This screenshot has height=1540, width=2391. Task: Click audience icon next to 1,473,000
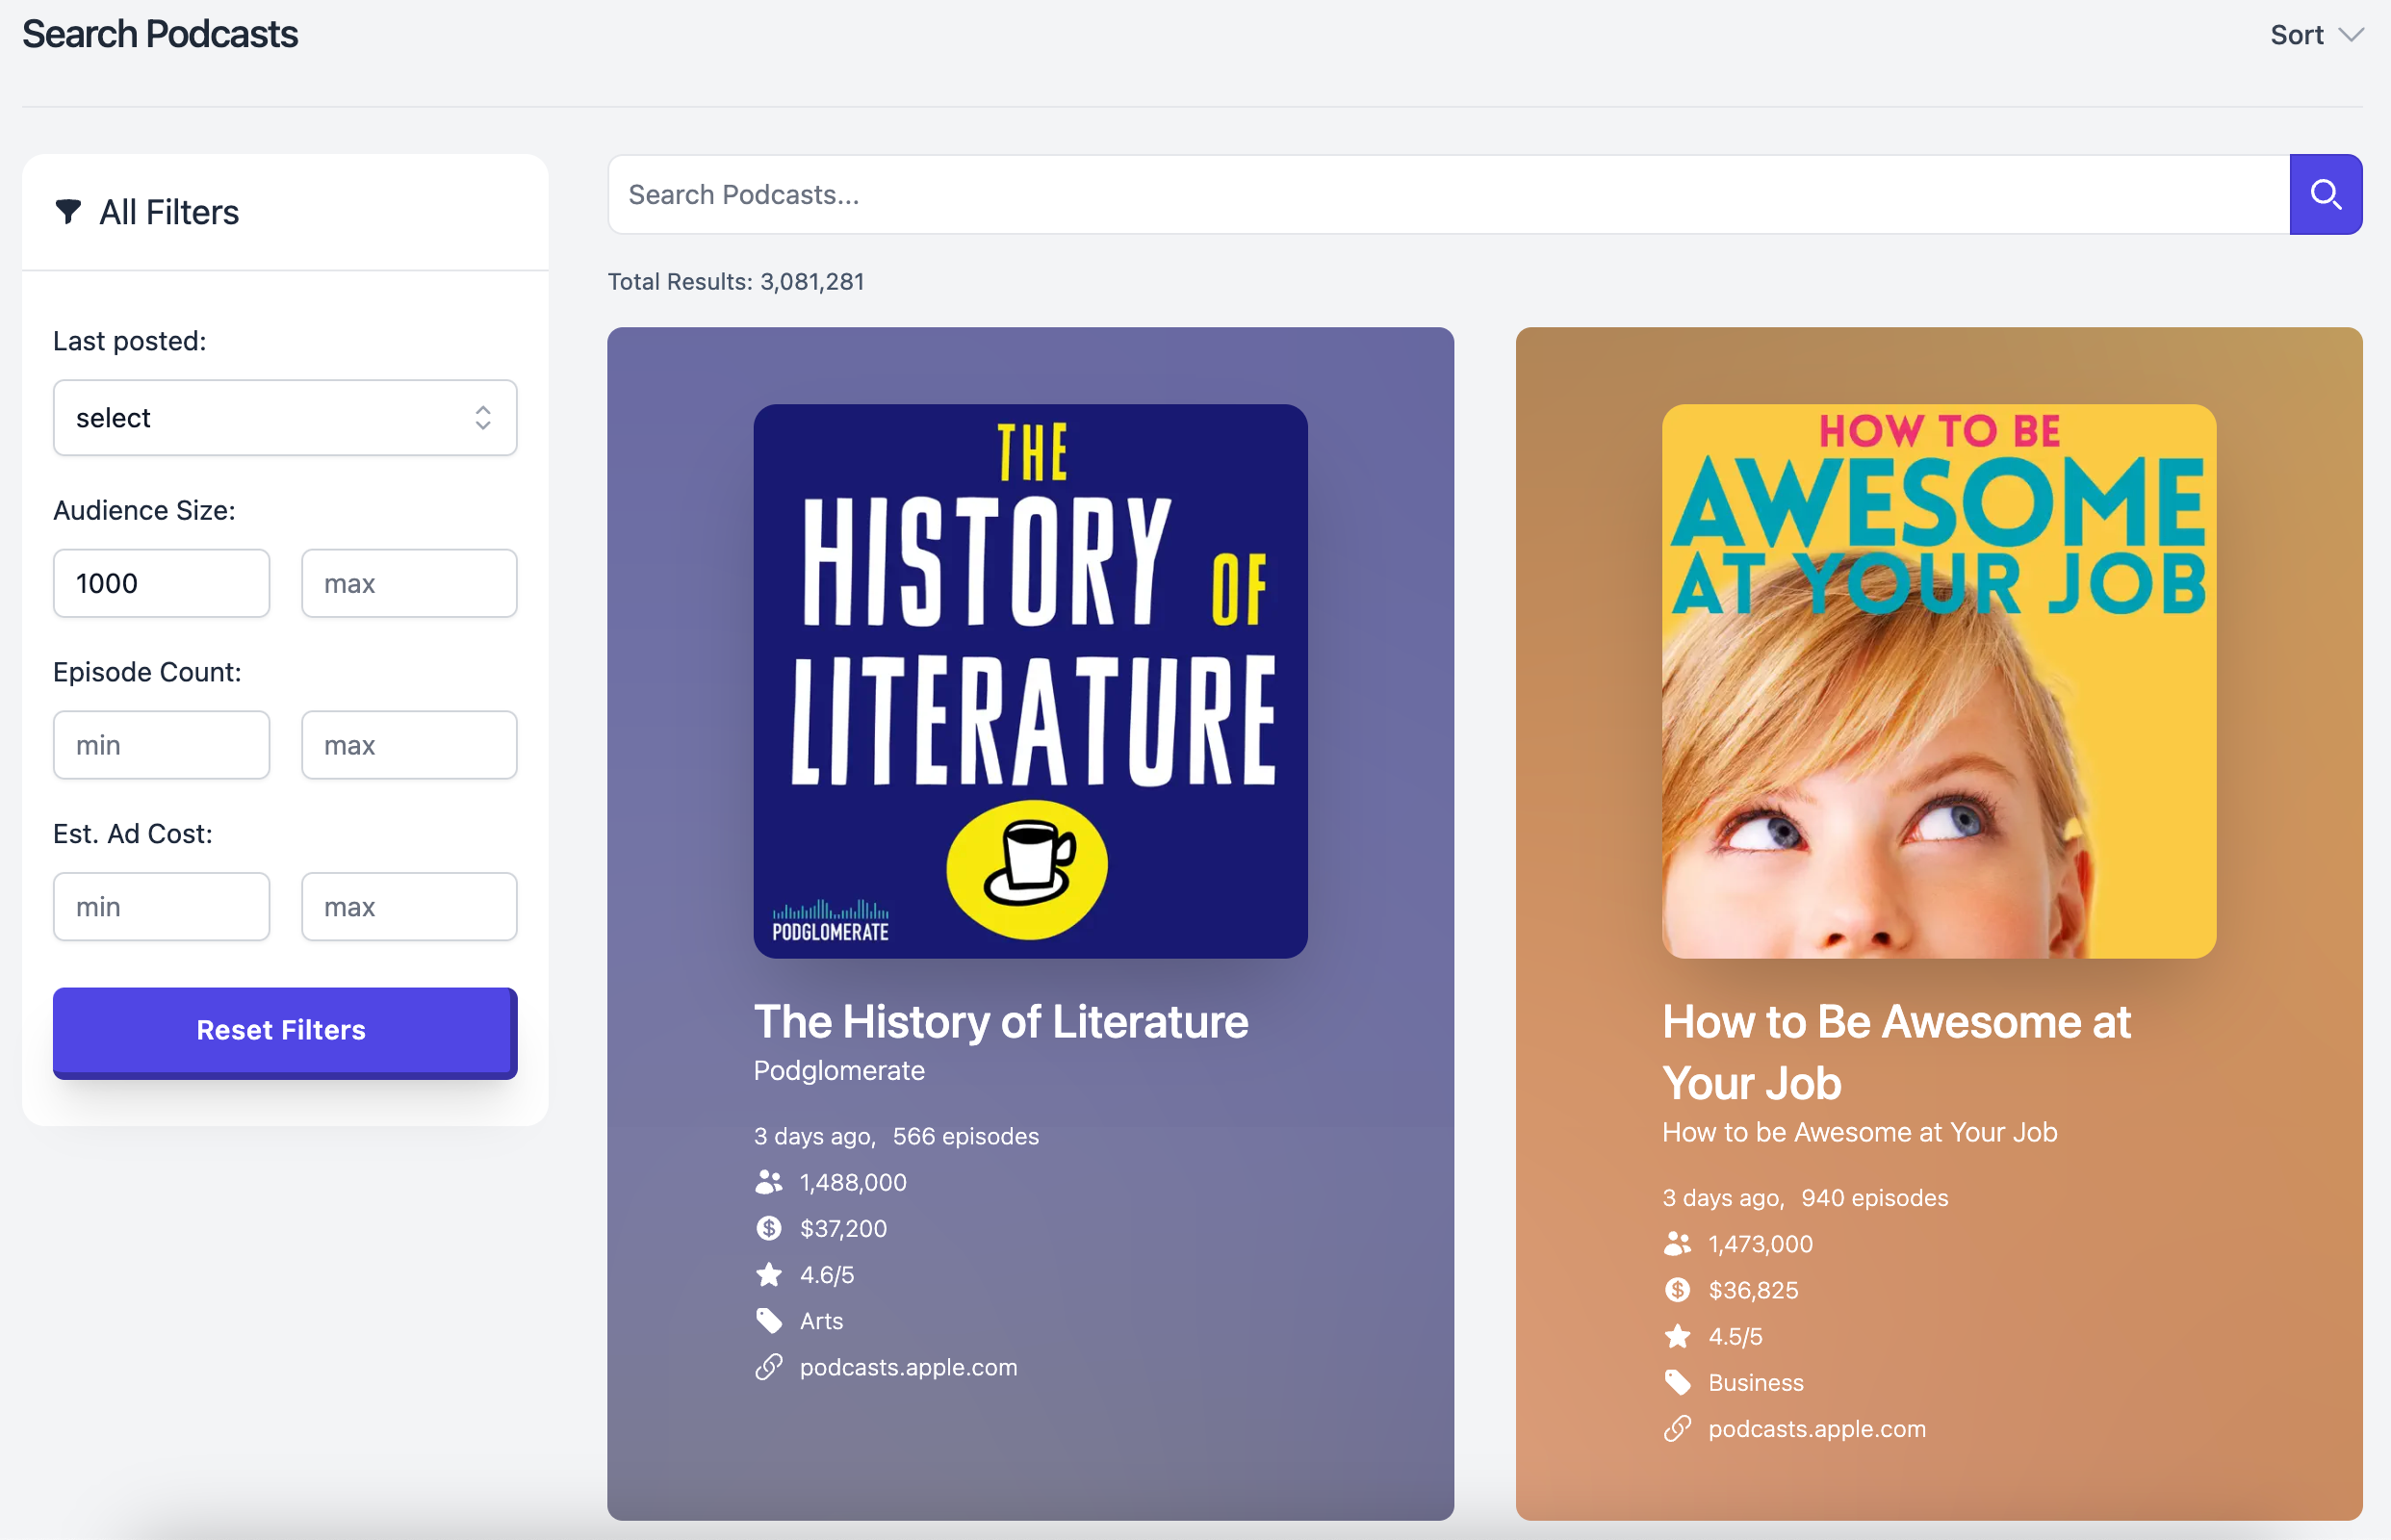(1677, 1244)
